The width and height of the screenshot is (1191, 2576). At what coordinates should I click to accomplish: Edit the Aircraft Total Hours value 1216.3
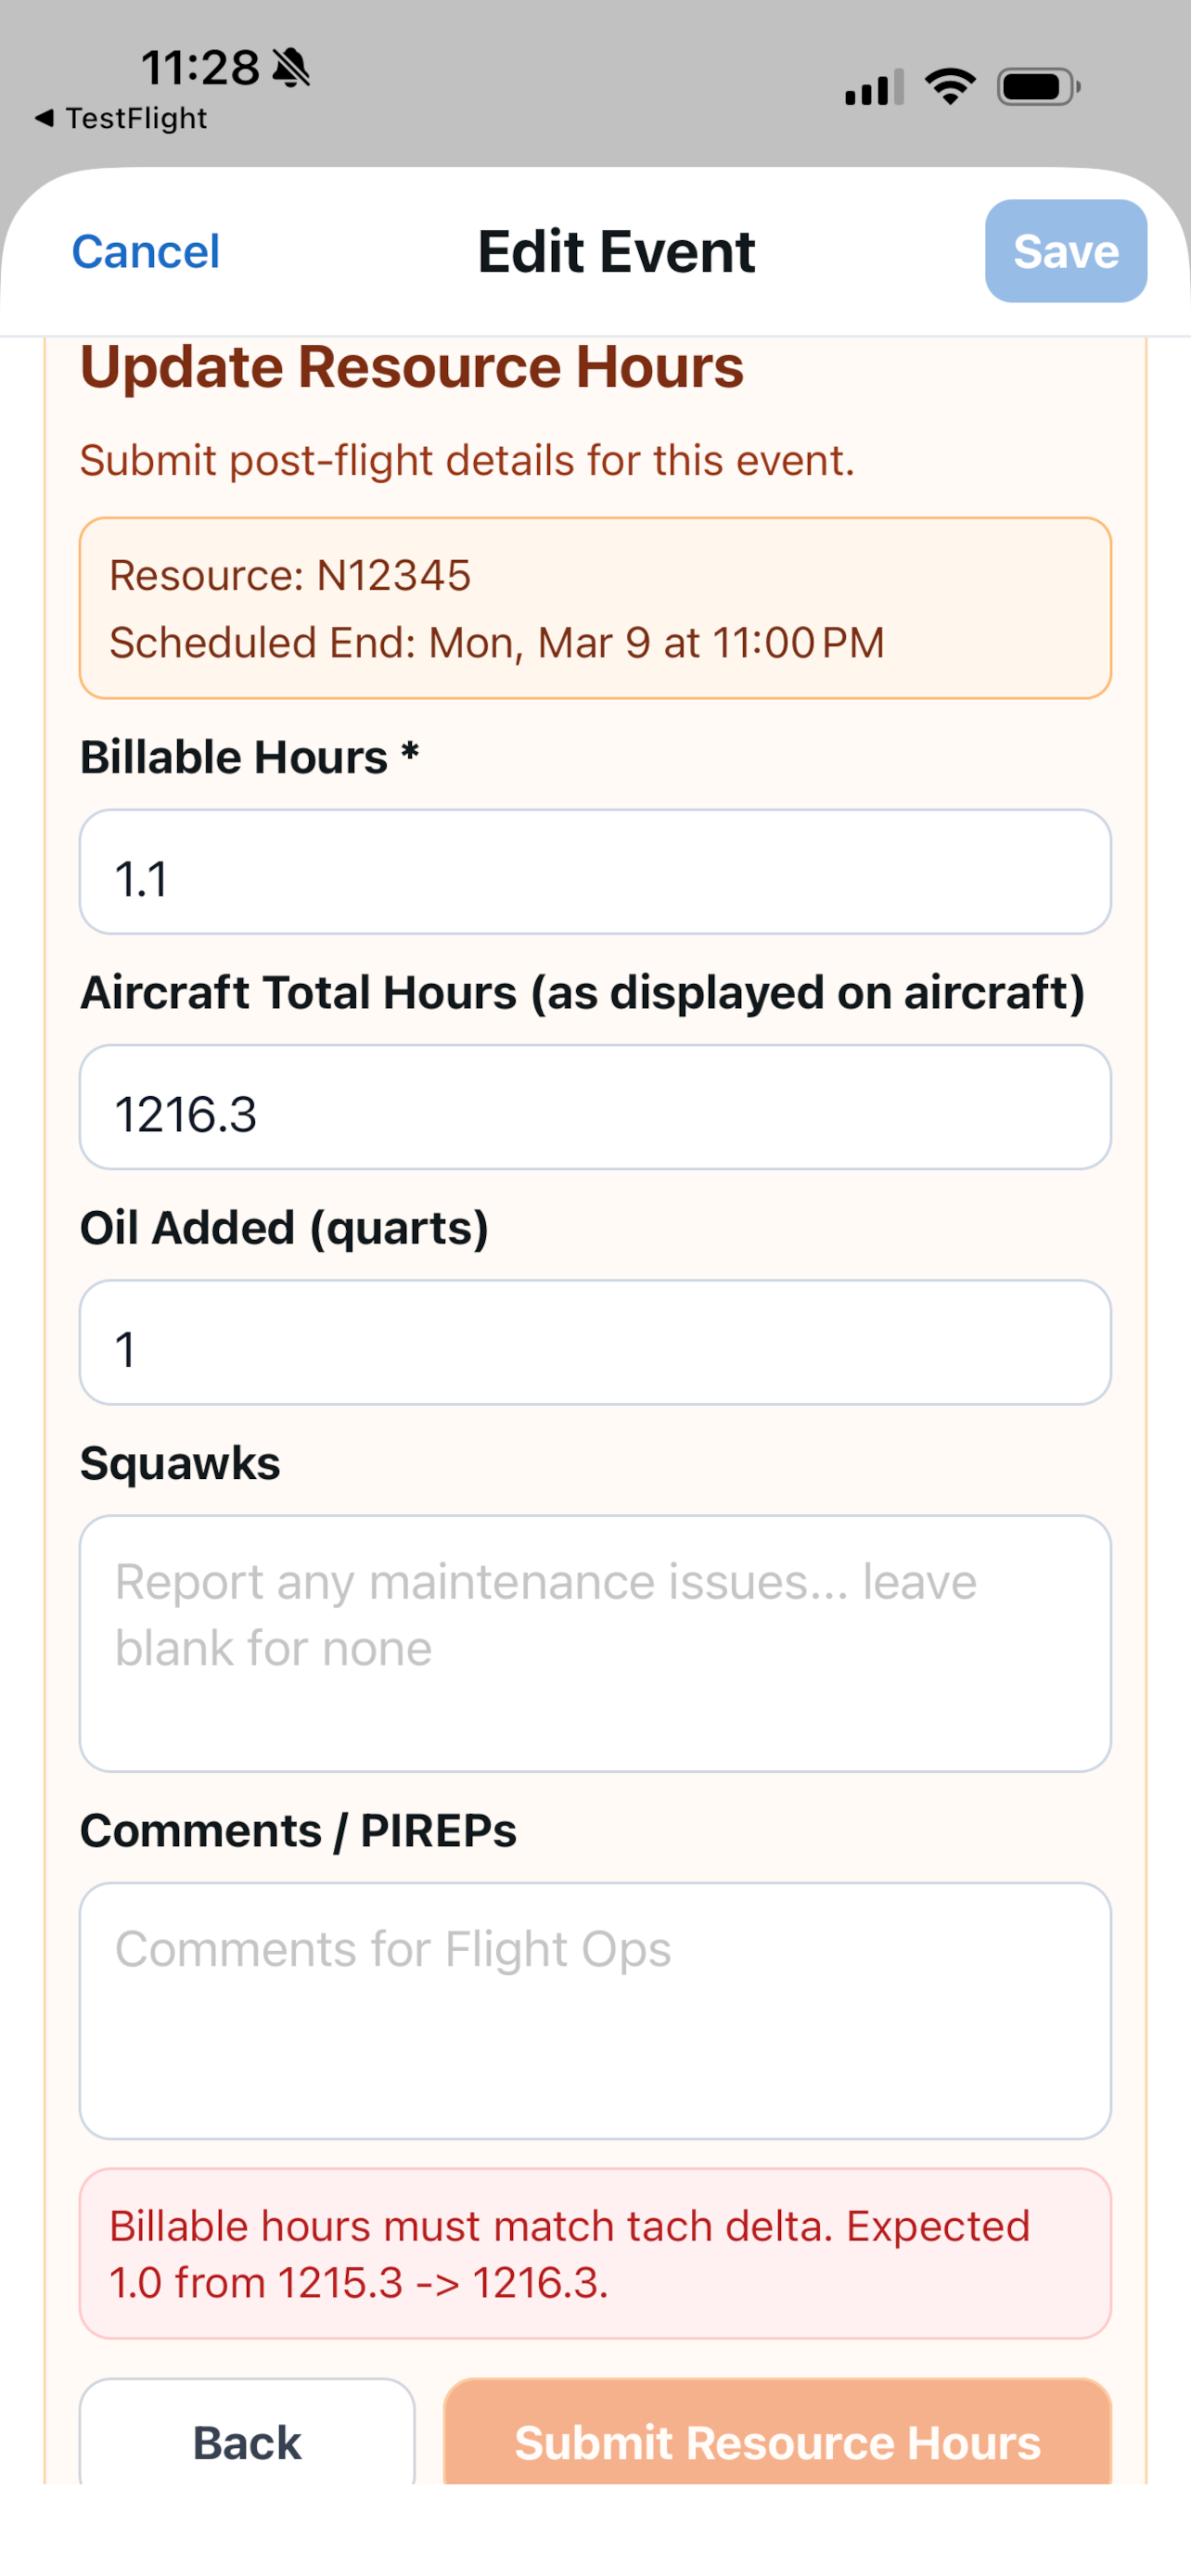point(596,1108)
